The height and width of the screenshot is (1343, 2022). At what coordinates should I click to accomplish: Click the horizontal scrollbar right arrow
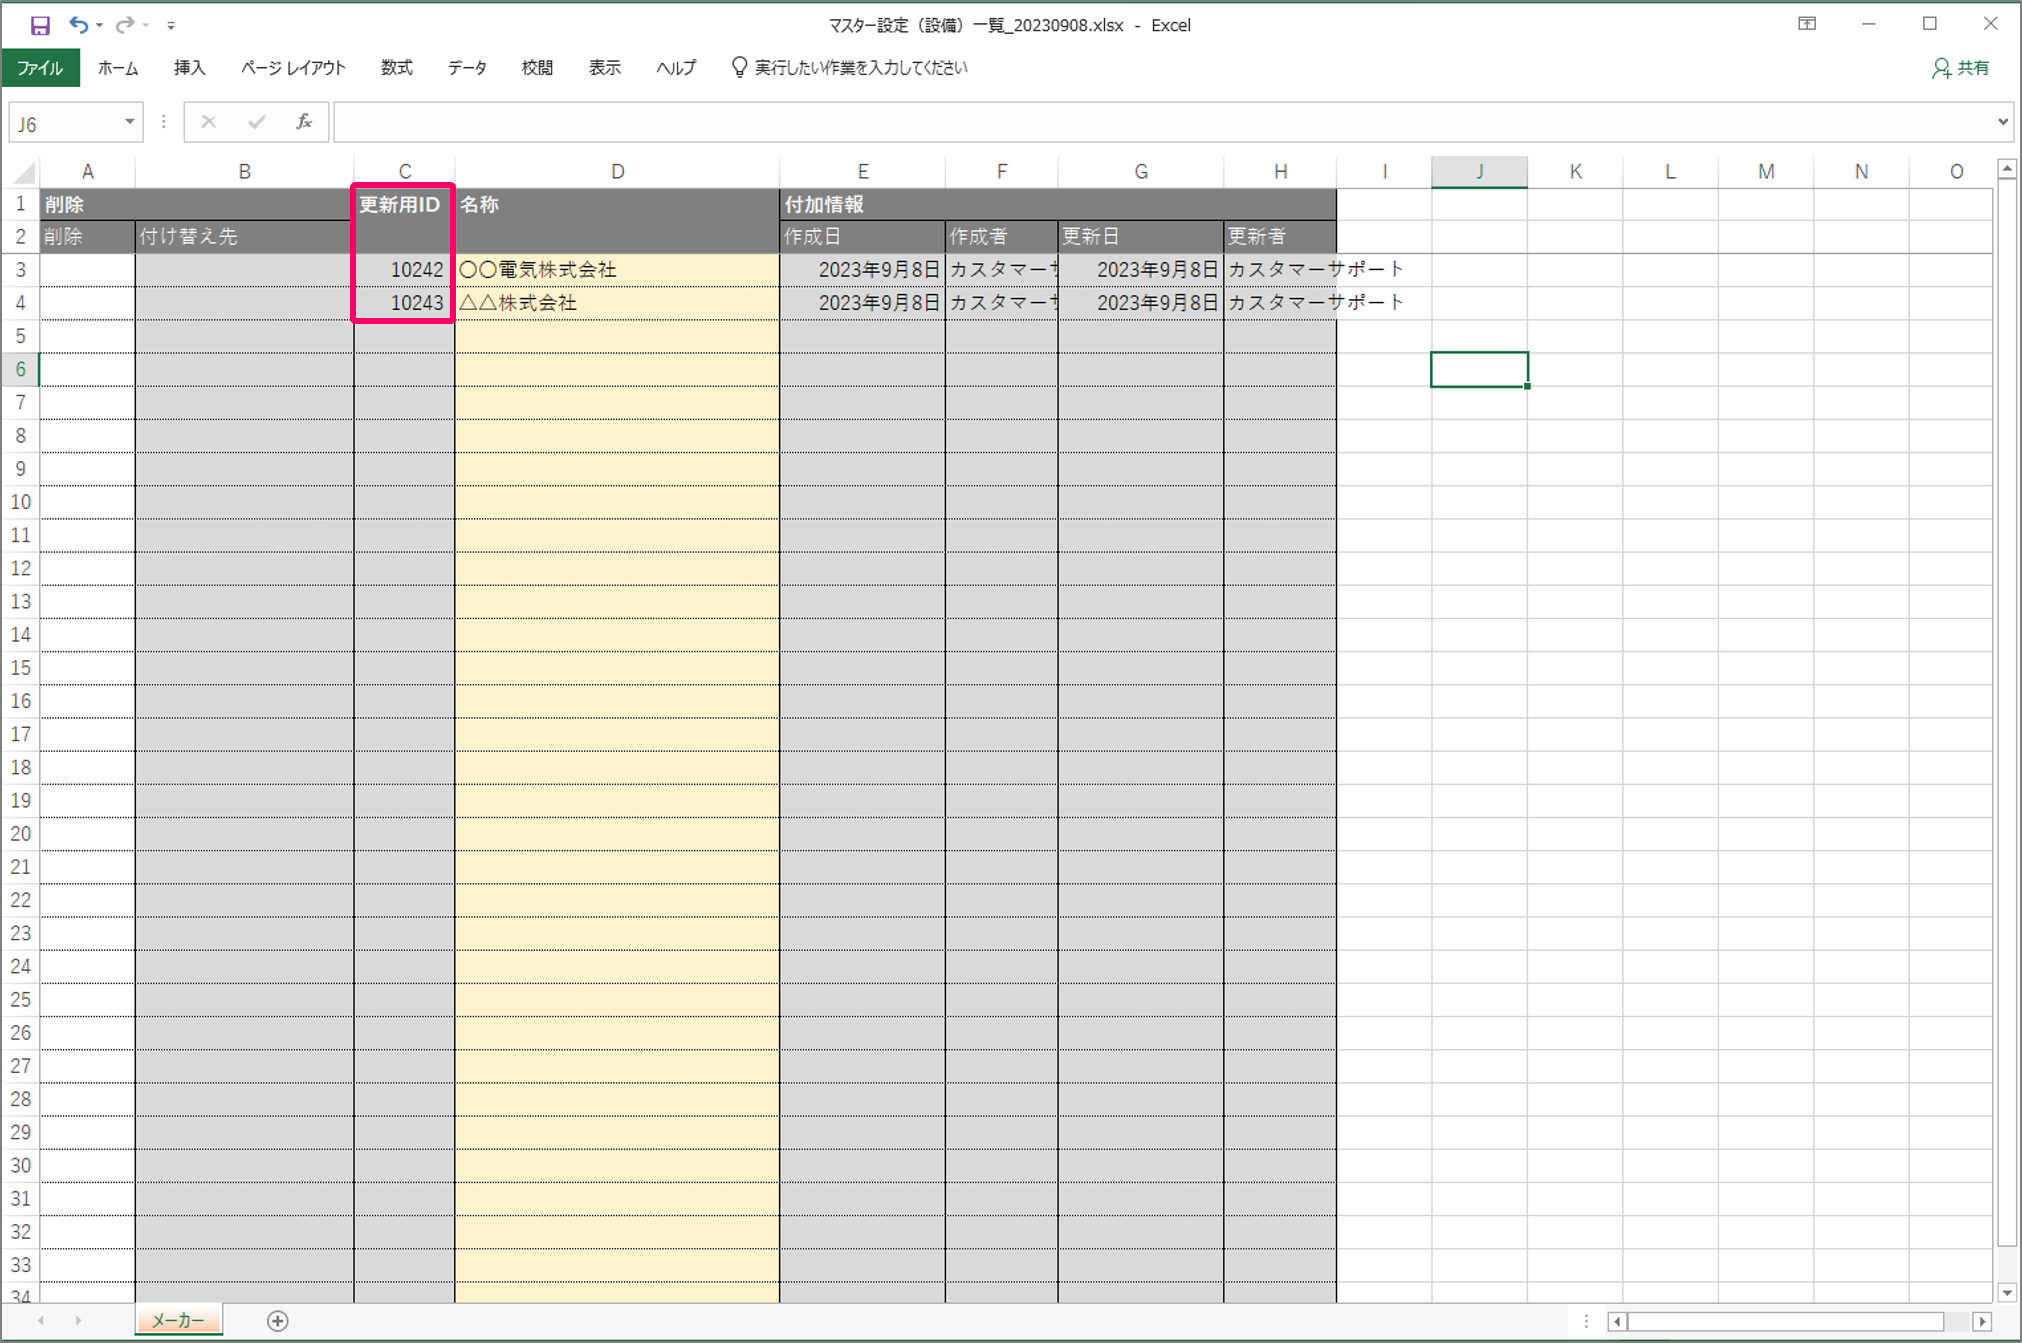click(1982, 1321)
